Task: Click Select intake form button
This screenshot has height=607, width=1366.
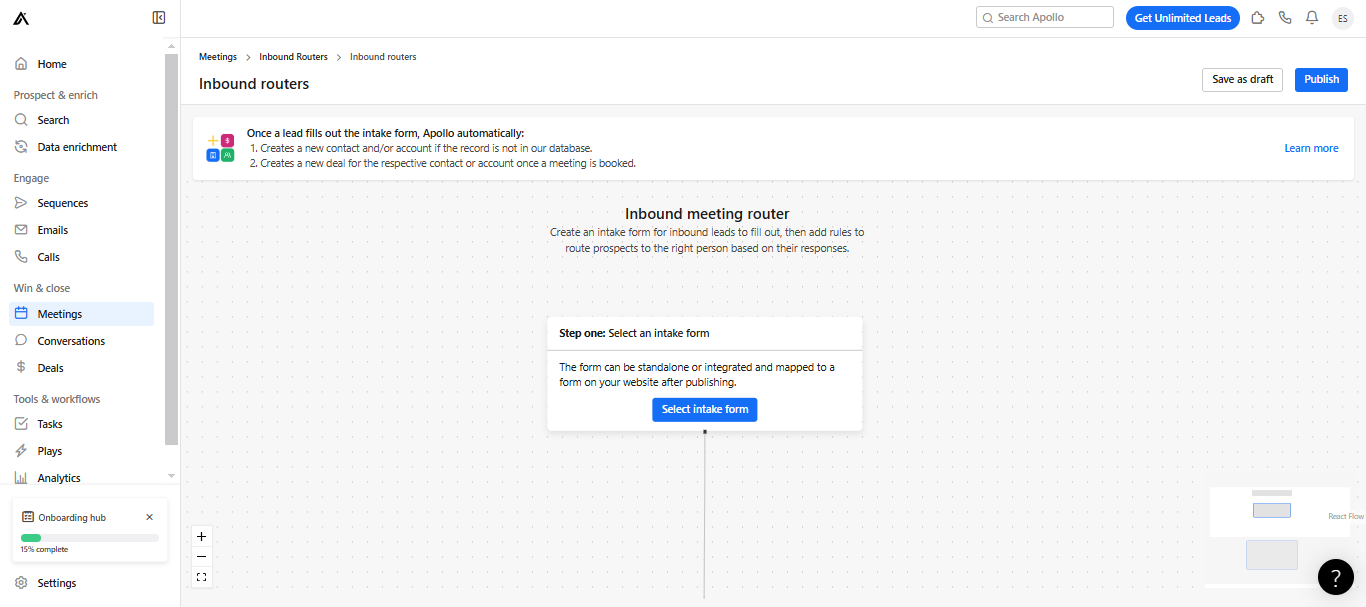Action: tap(705, 409)
